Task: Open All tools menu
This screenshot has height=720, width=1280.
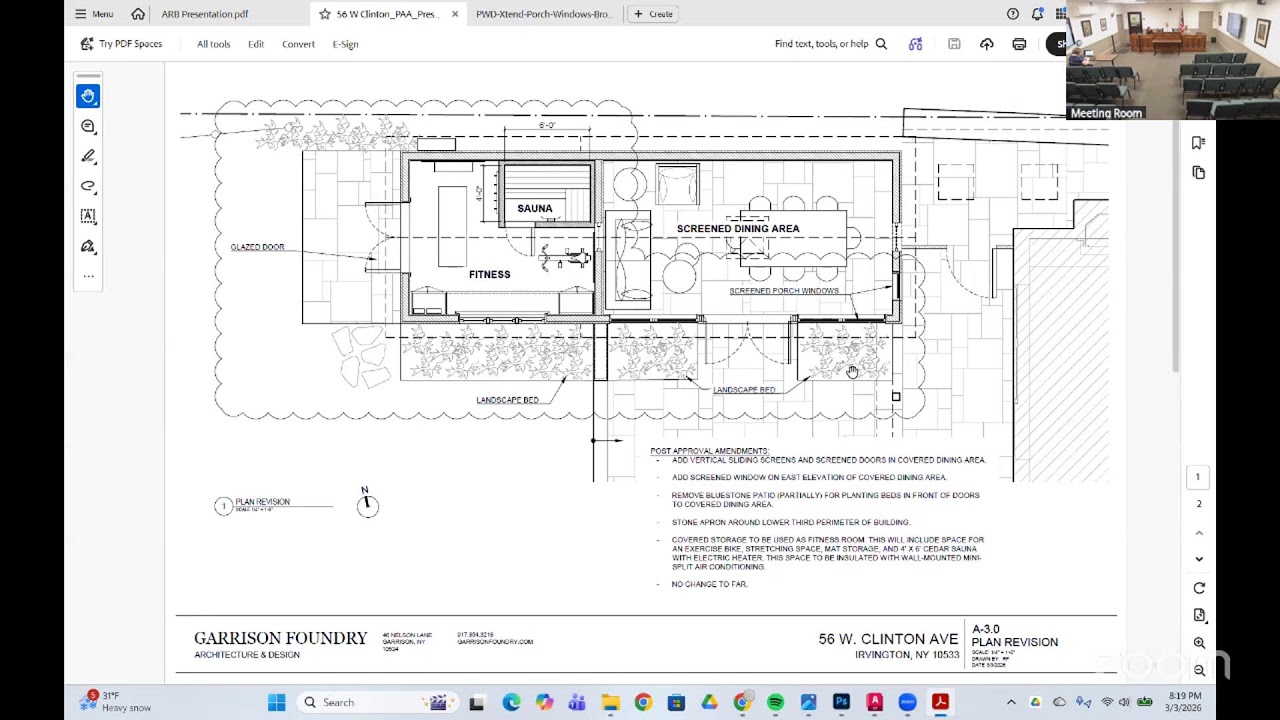Action: point(213,44)
